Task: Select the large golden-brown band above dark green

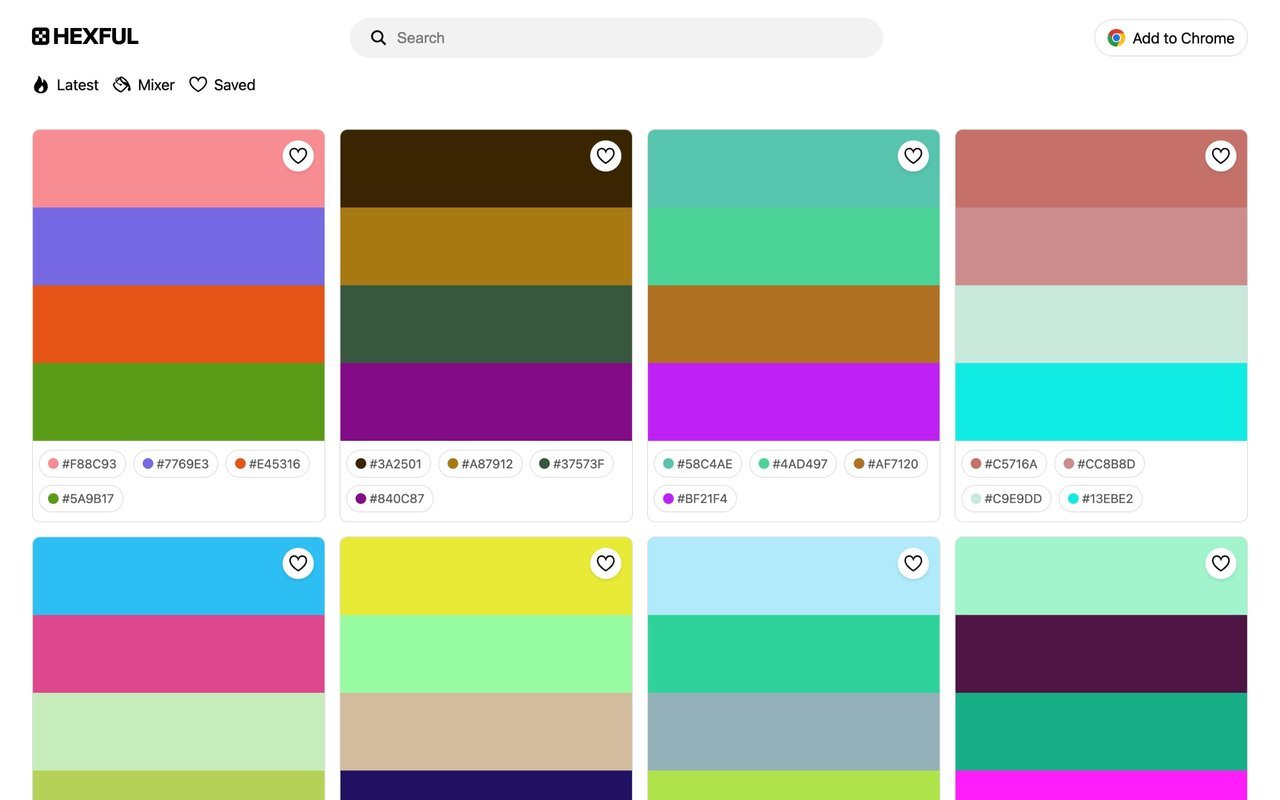Action: pos(486,247)
